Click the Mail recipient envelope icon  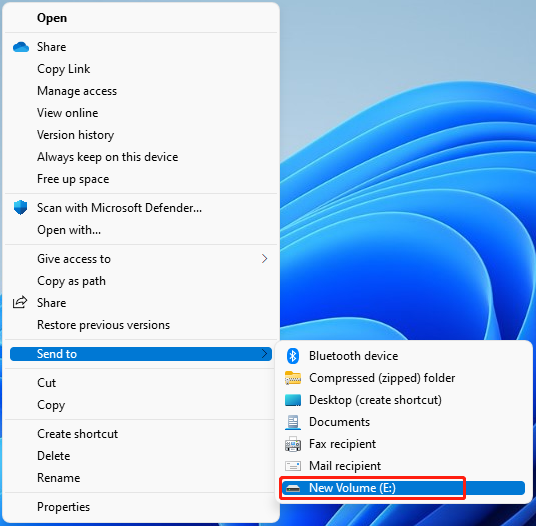[293, 466]
